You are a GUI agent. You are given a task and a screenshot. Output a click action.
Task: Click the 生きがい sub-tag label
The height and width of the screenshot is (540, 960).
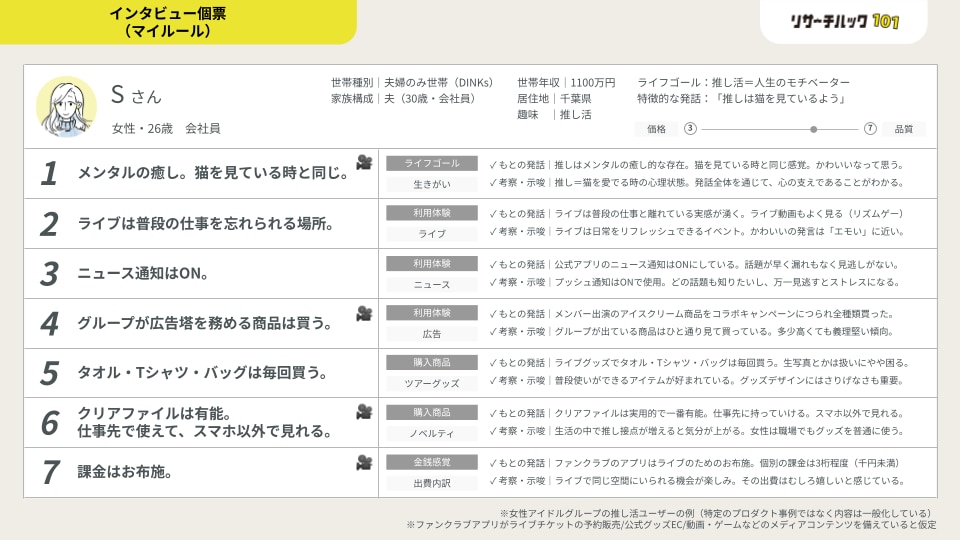pyautogui.click(x=432, y=184)
